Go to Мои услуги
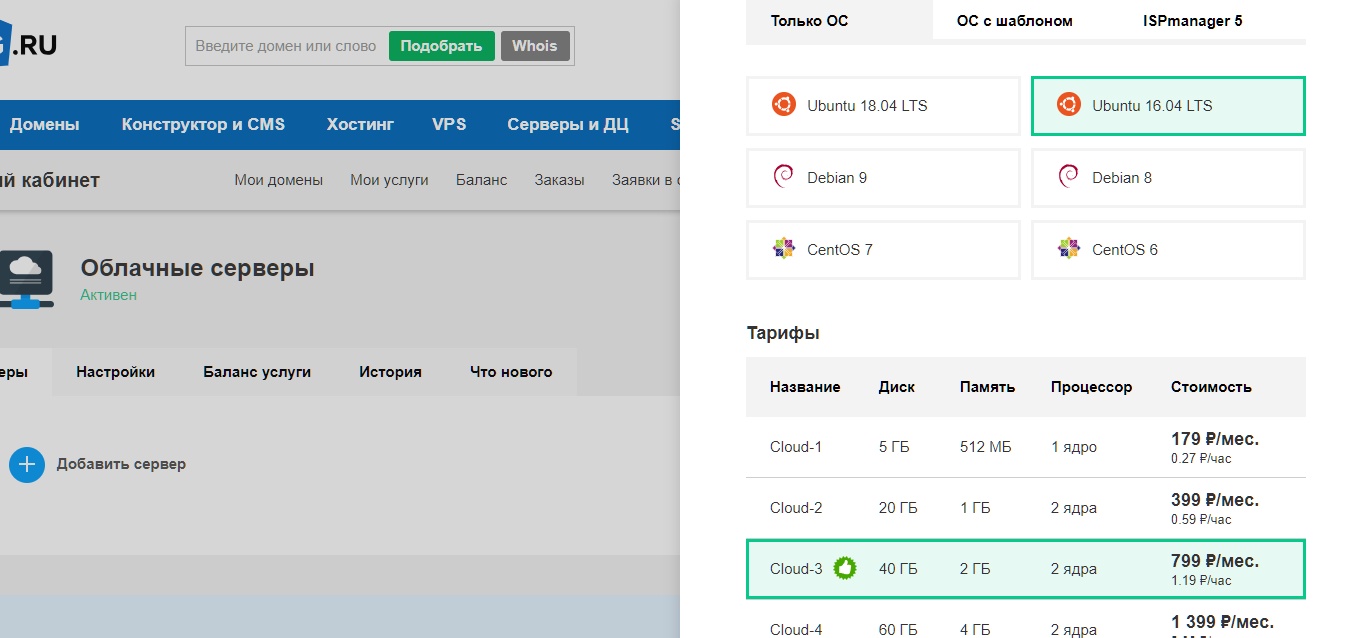The width and height of the screenshot is (1351, 638). click(389, 180)
